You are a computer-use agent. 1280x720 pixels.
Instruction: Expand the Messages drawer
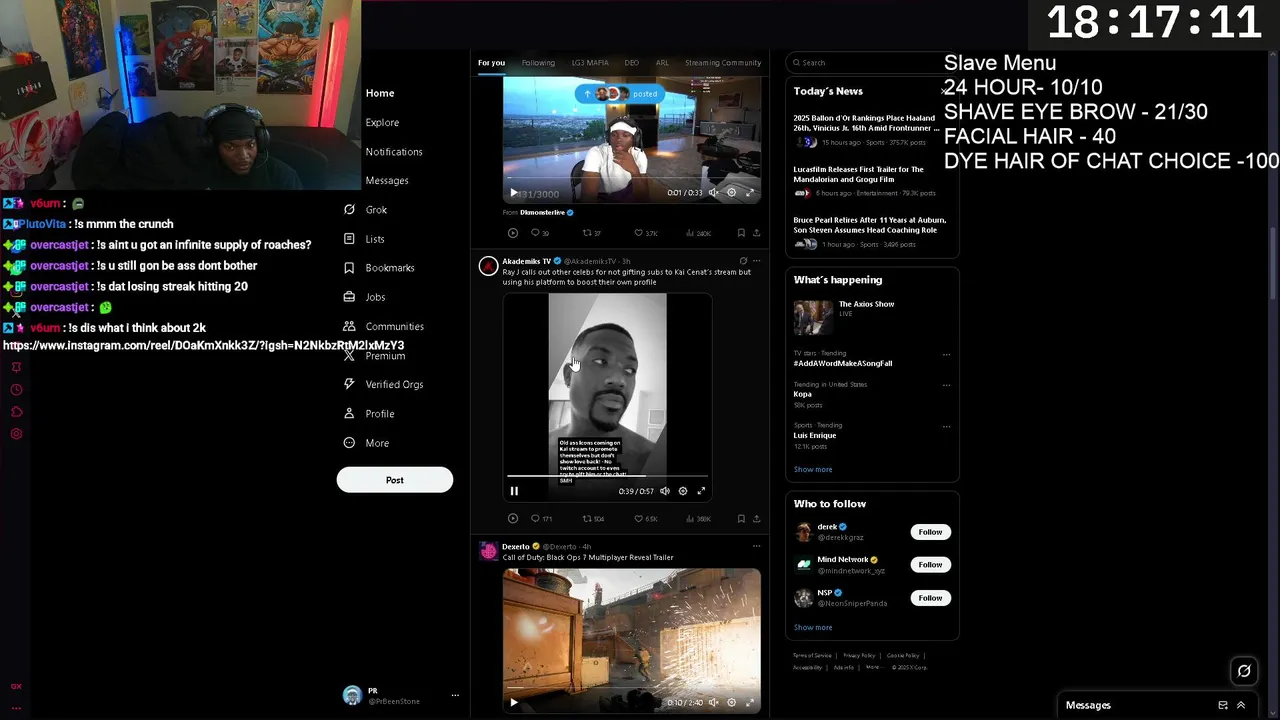click(1241, 705)
